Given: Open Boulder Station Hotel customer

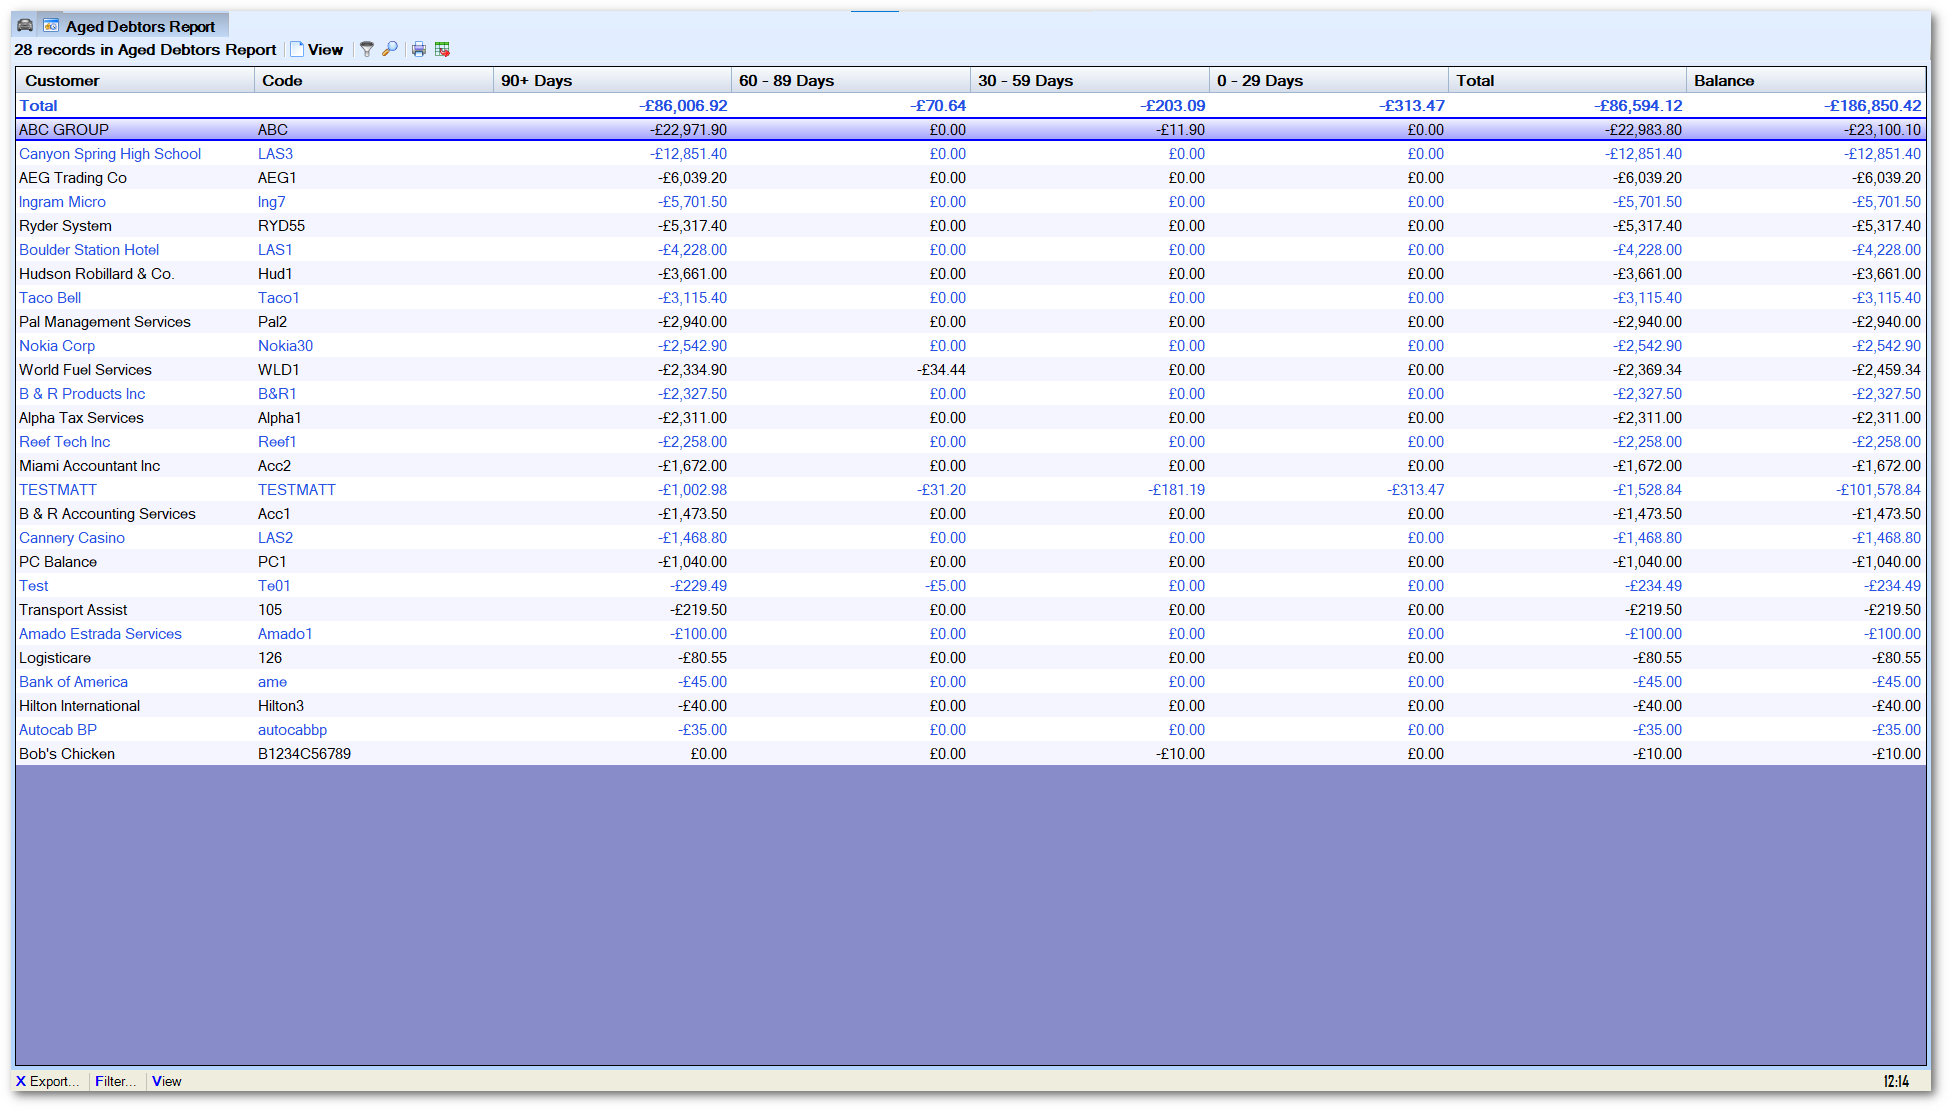Looking at the screenshot, I should pos(89,250).
